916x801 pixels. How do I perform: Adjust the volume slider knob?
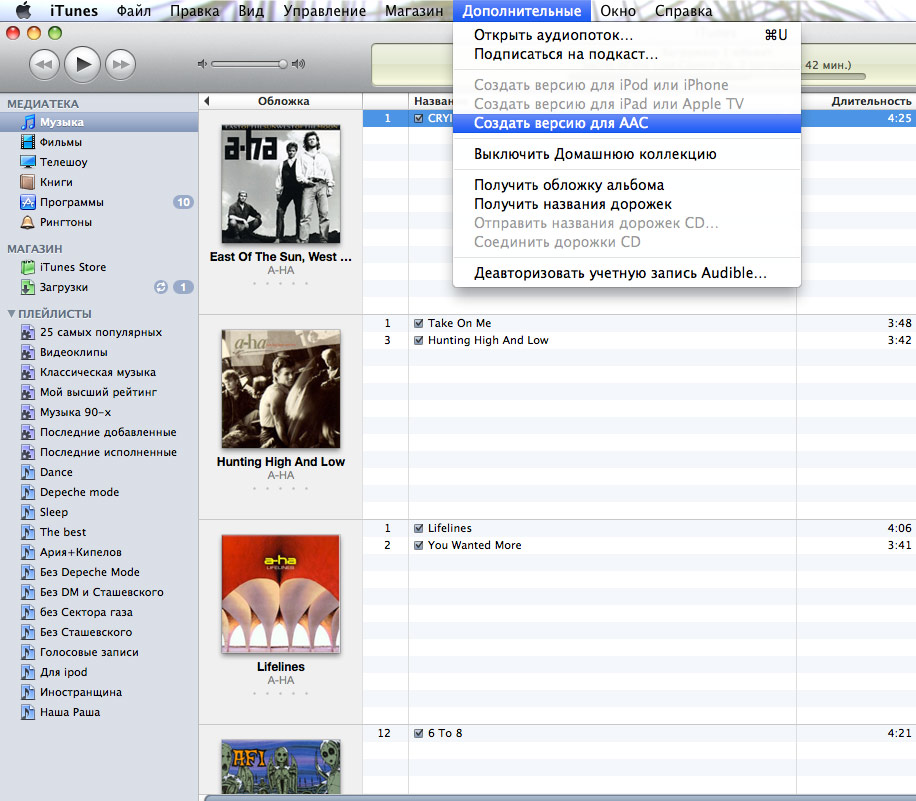pos(283,64)
